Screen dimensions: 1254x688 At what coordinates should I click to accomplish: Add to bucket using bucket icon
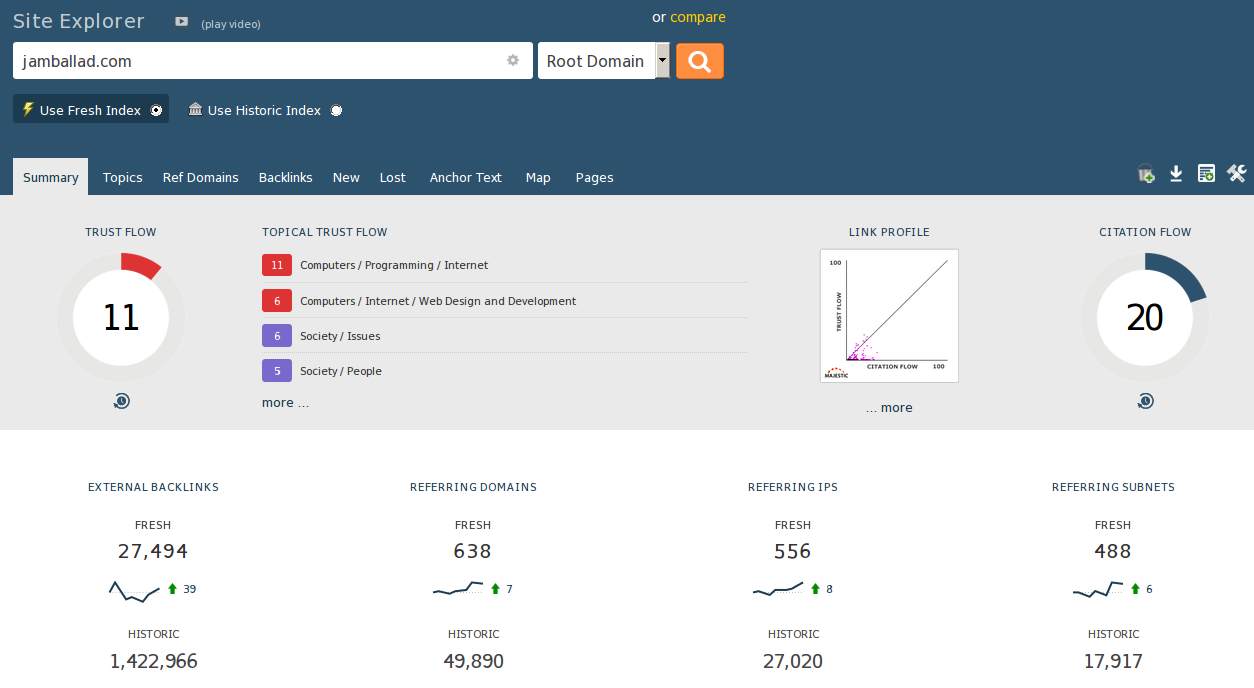tap(1146, 174)
